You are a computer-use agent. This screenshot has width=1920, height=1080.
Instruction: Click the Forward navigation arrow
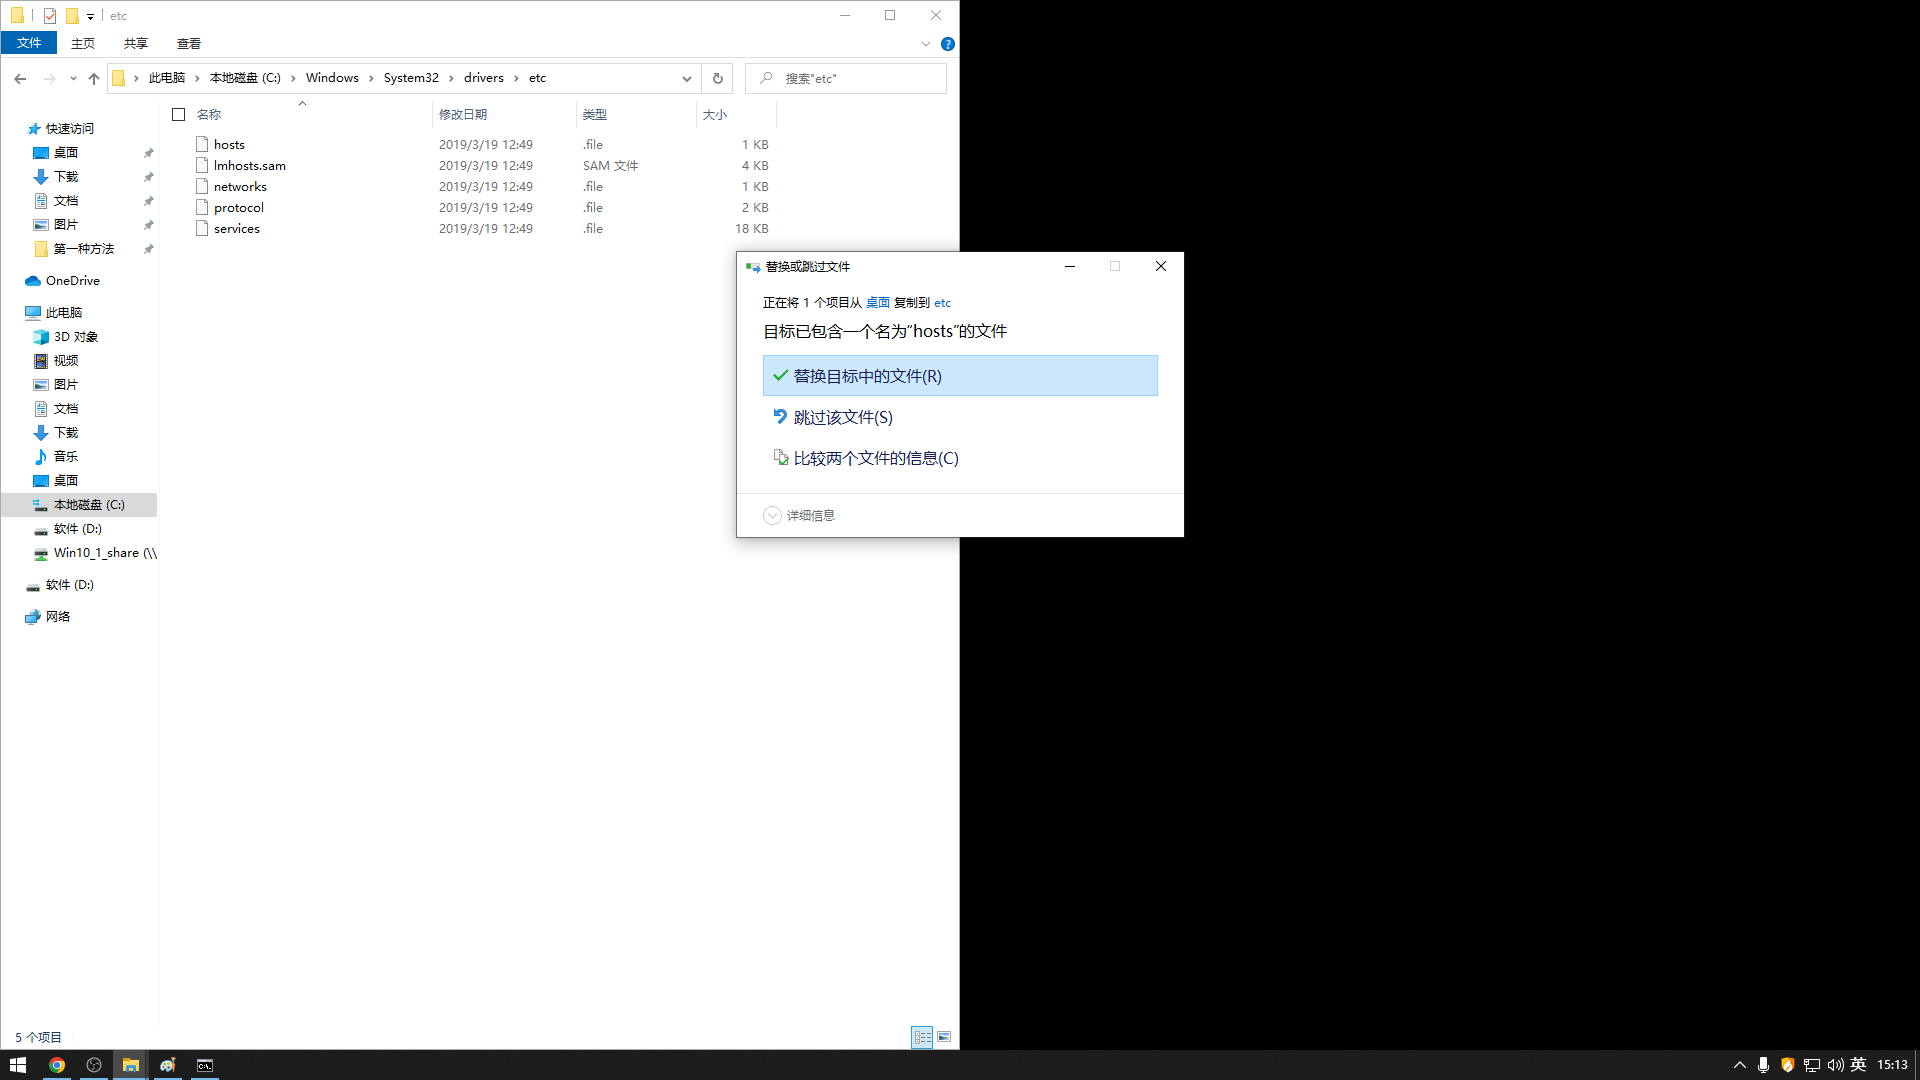[x=49, y=78]
